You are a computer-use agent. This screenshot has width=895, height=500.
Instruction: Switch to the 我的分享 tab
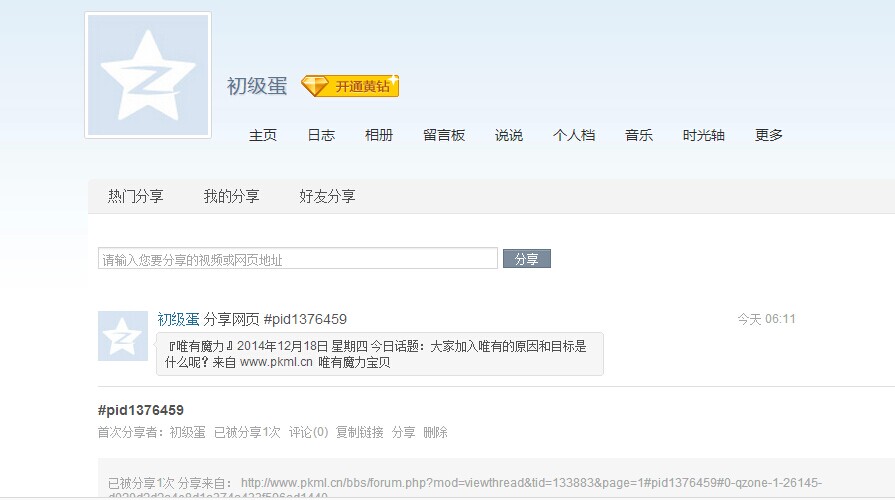[231, 197]
